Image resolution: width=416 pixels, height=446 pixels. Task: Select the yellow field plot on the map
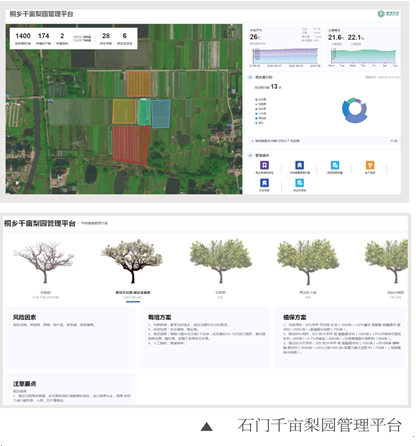point(124,112)
